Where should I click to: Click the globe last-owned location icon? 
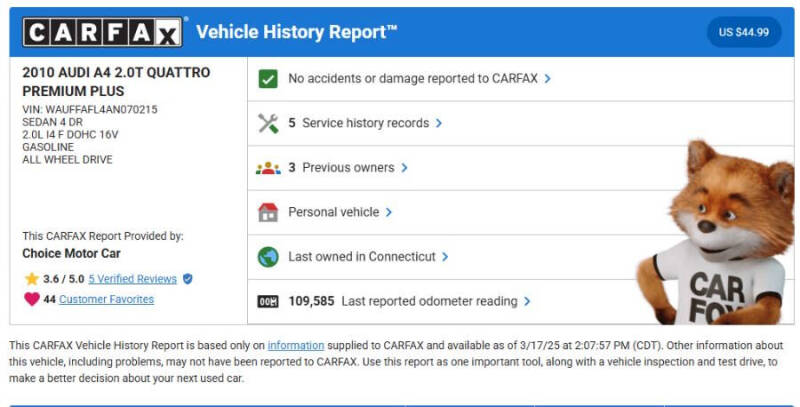[x=268, y=256]
